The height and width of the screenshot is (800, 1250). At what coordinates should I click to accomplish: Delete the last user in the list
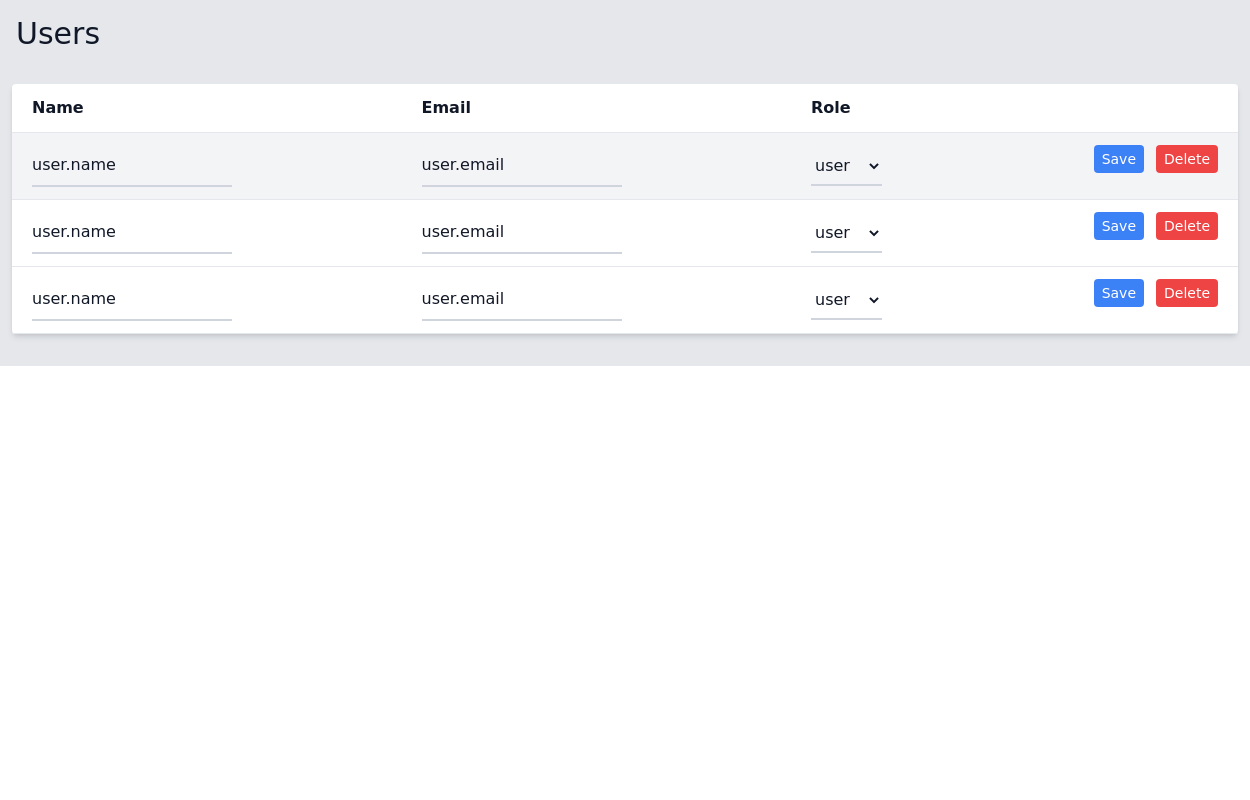click(1186, 293)
